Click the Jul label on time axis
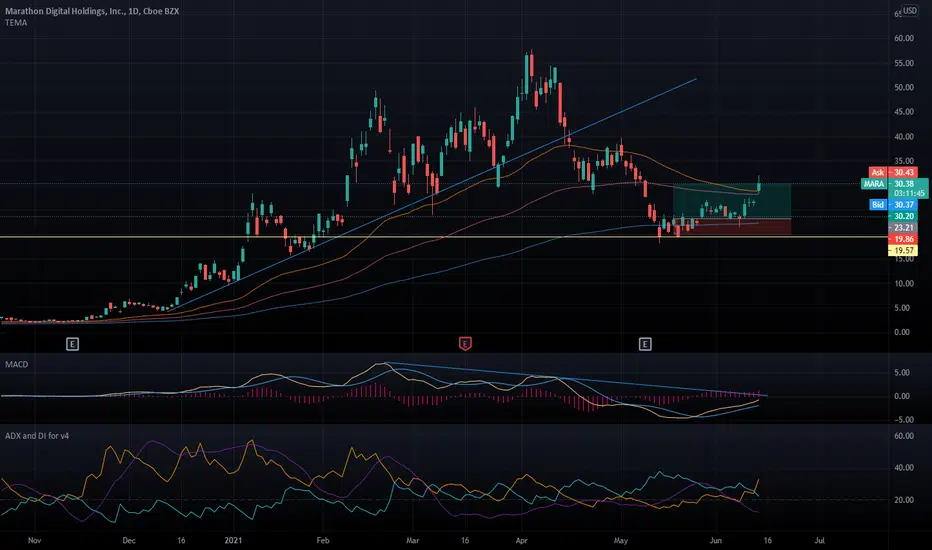The height and width of the screenshot is (550, 932). tap(820, 540)
